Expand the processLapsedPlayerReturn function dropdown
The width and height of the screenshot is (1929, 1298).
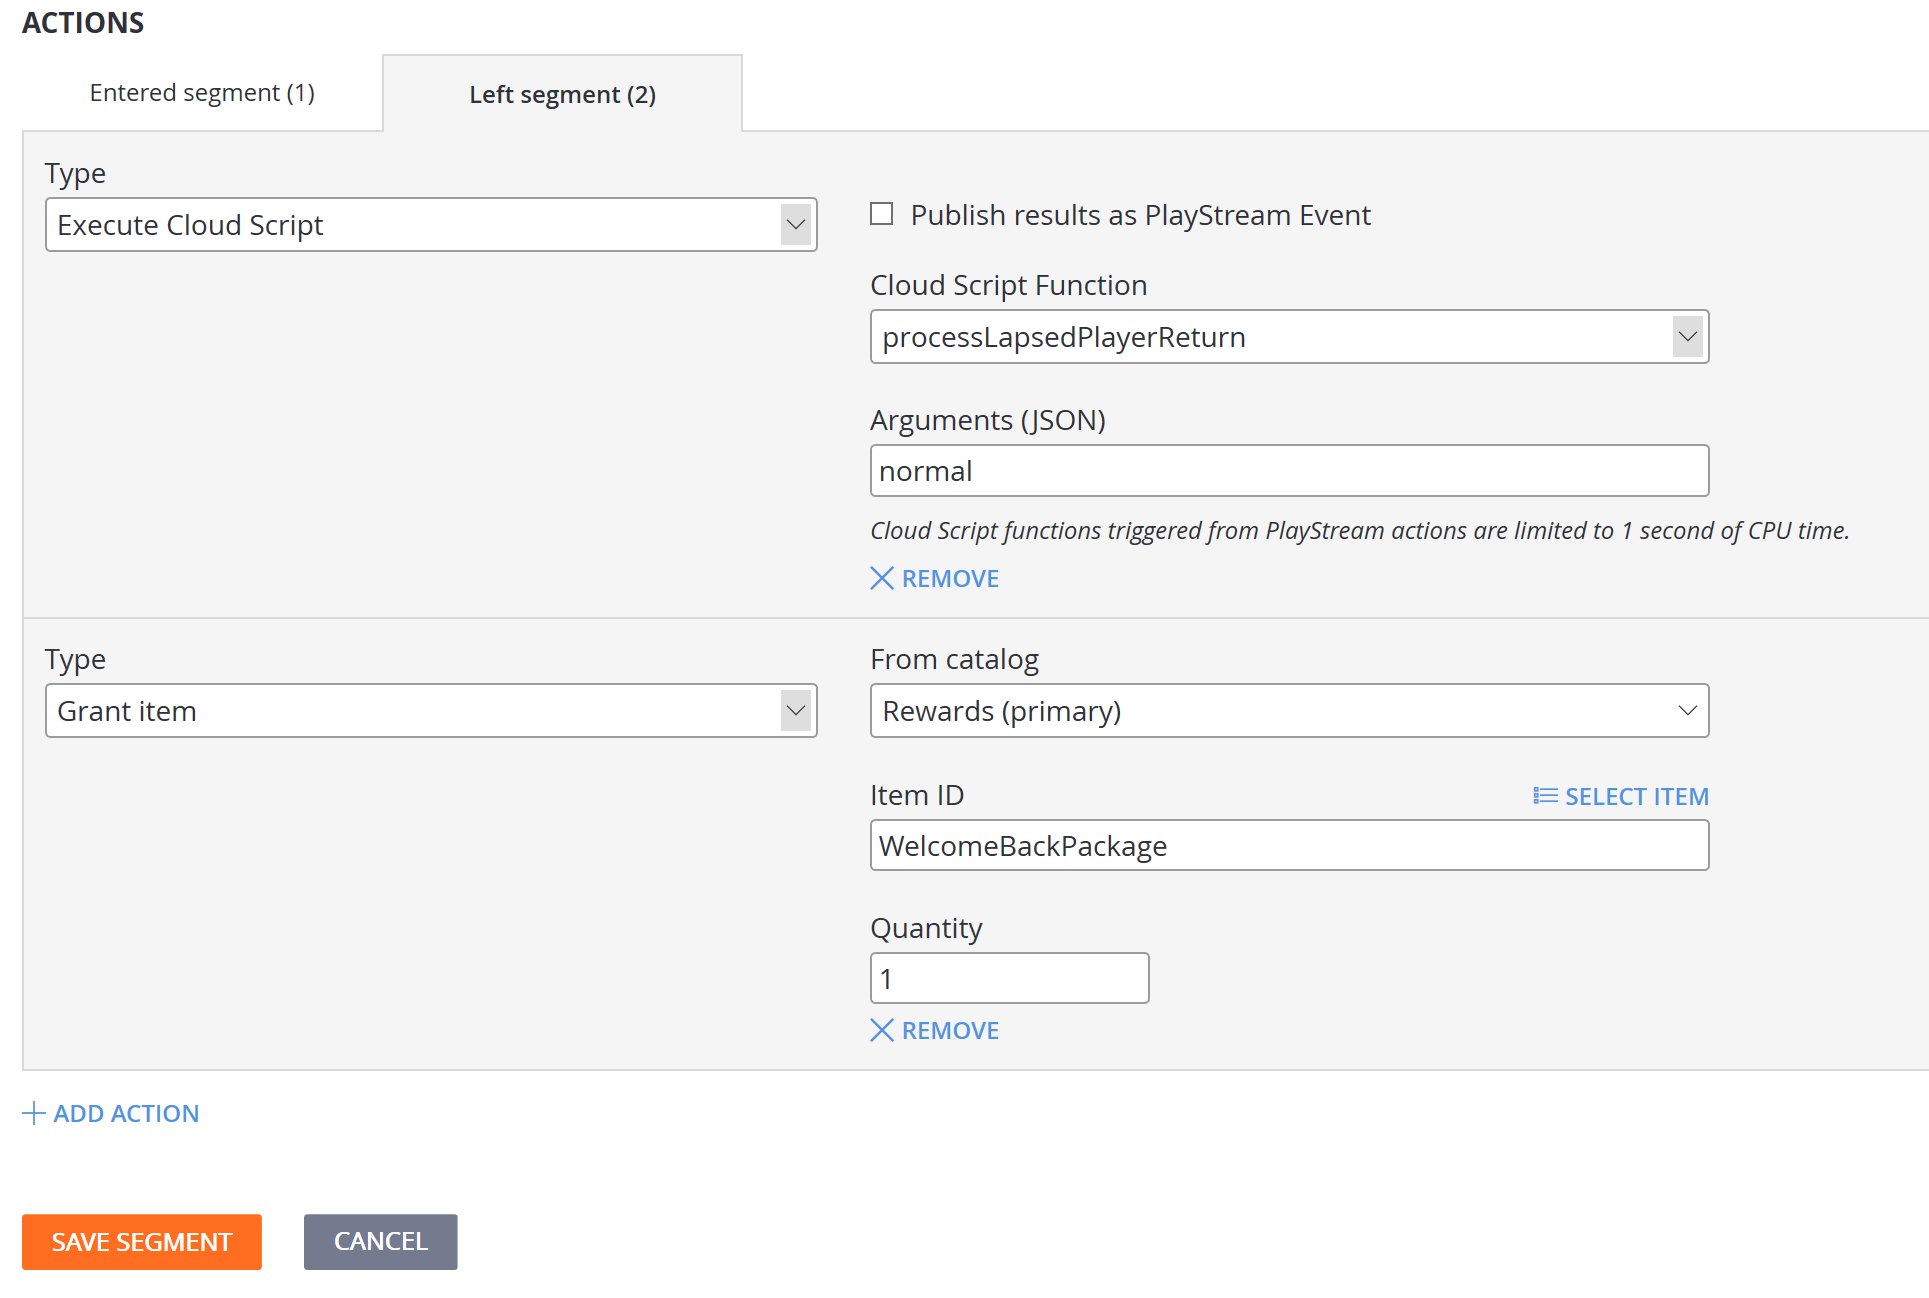click(x=1687, y=336)
